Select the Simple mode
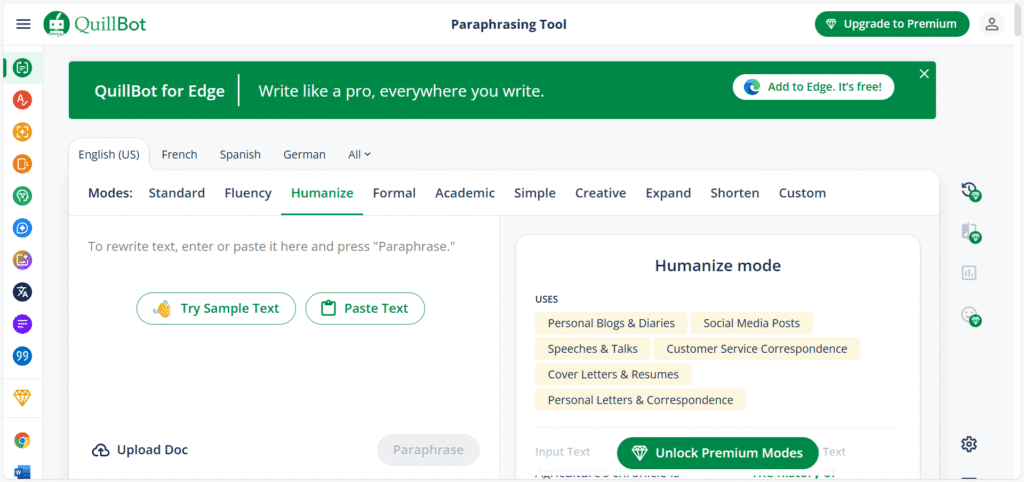 535,193
